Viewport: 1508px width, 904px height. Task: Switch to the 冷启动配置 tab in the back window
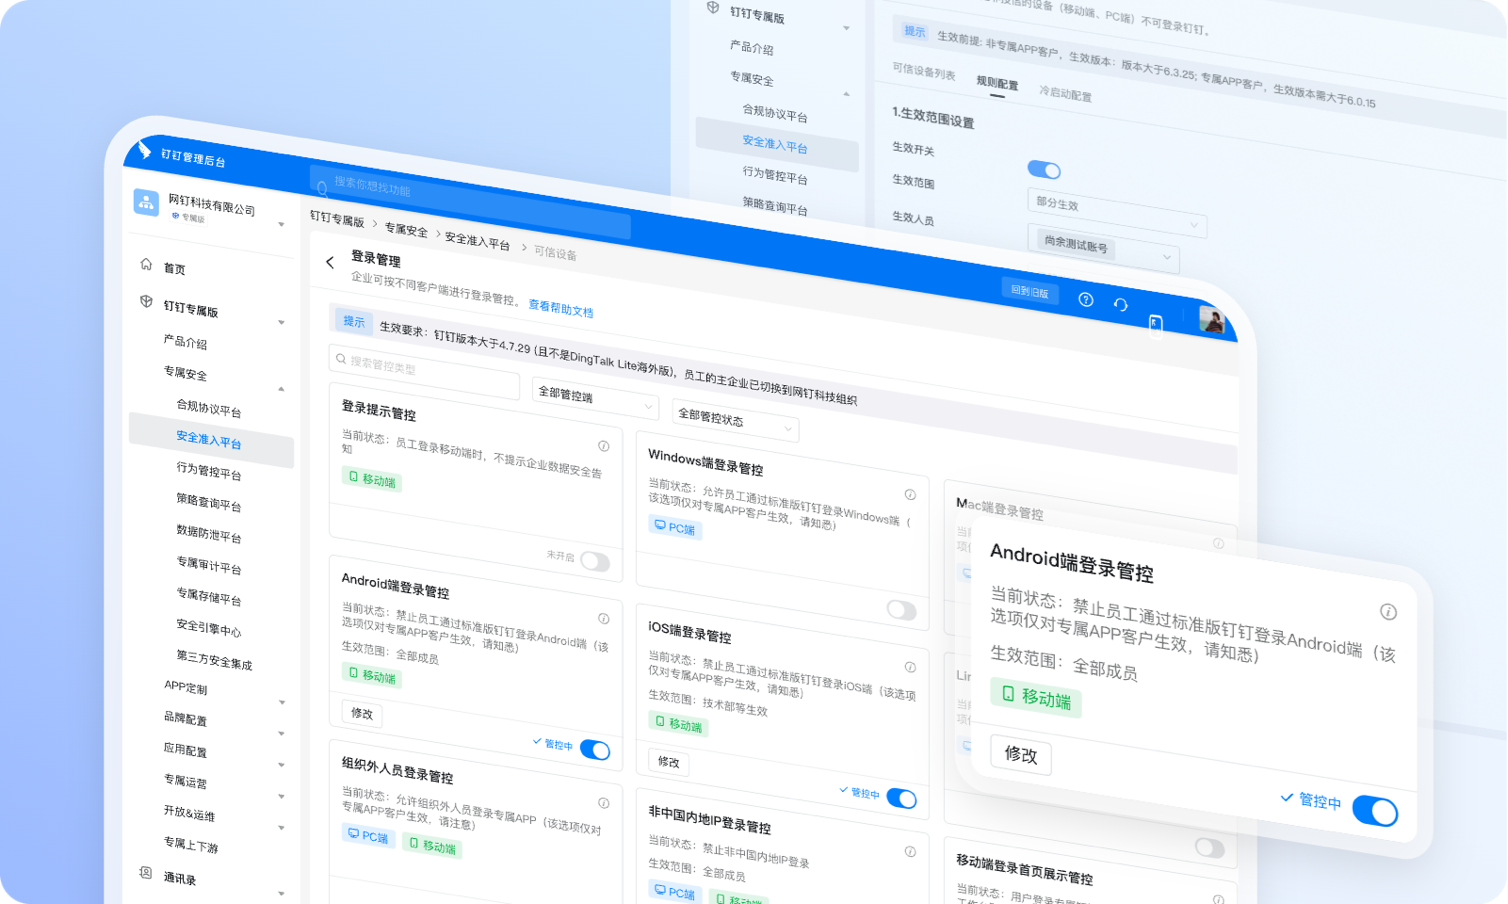pos(1066,93)
